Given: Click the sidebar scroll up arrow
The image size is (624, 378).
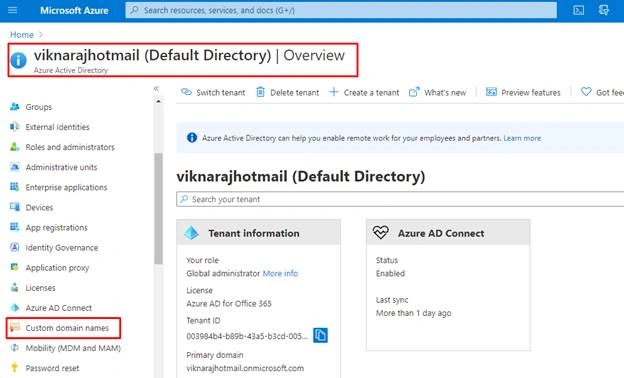Looking at the screenshot, I should [x=158, y=101].
